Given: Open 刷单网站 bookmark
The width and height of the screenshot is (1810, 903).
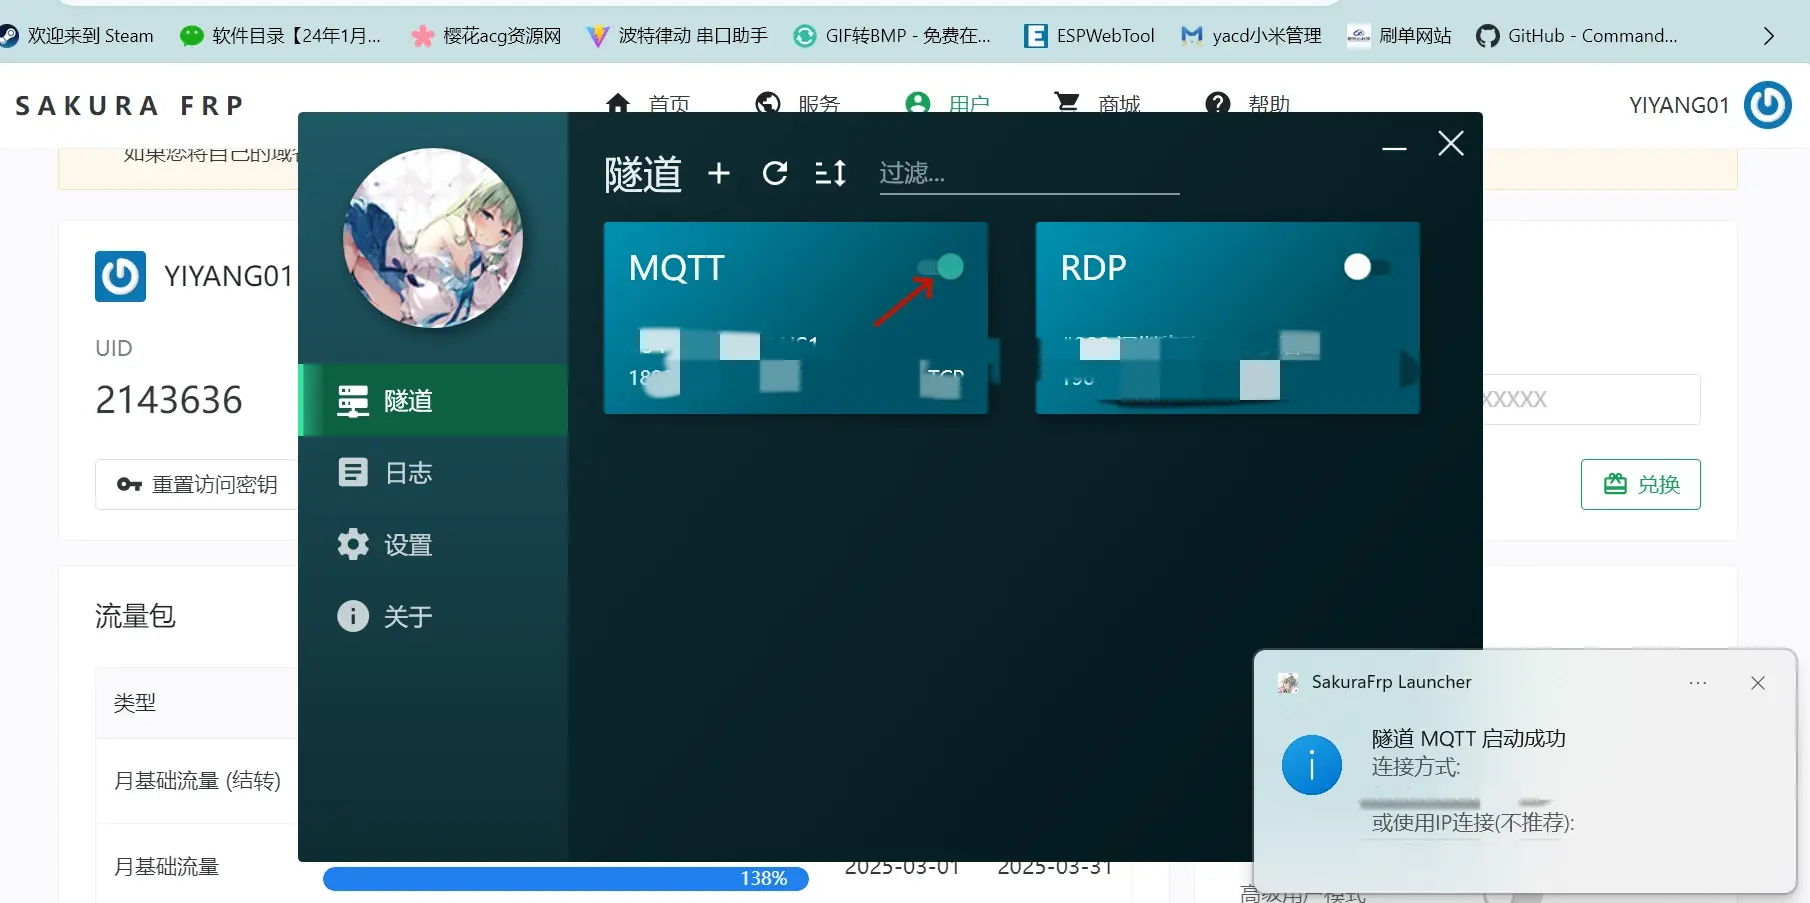Looking at the screenshot, I should 1399,36.
